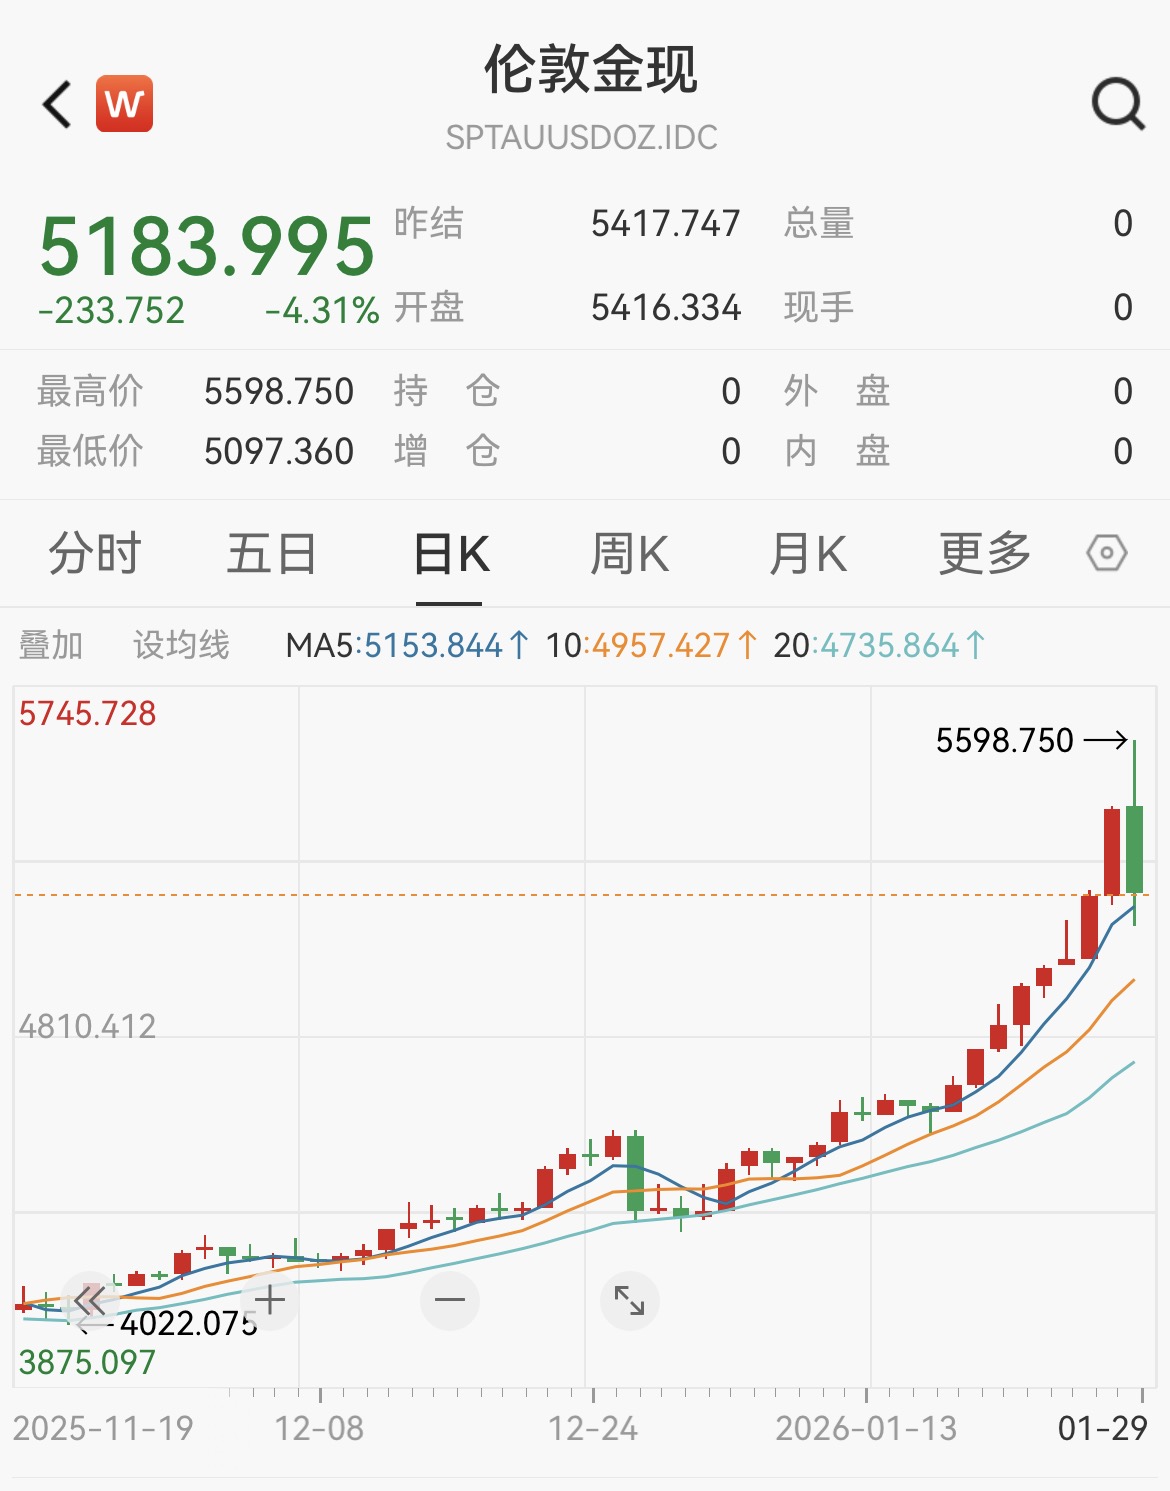Toggle the MA5 average line display

pyautogui.click(x=400, y=645)
